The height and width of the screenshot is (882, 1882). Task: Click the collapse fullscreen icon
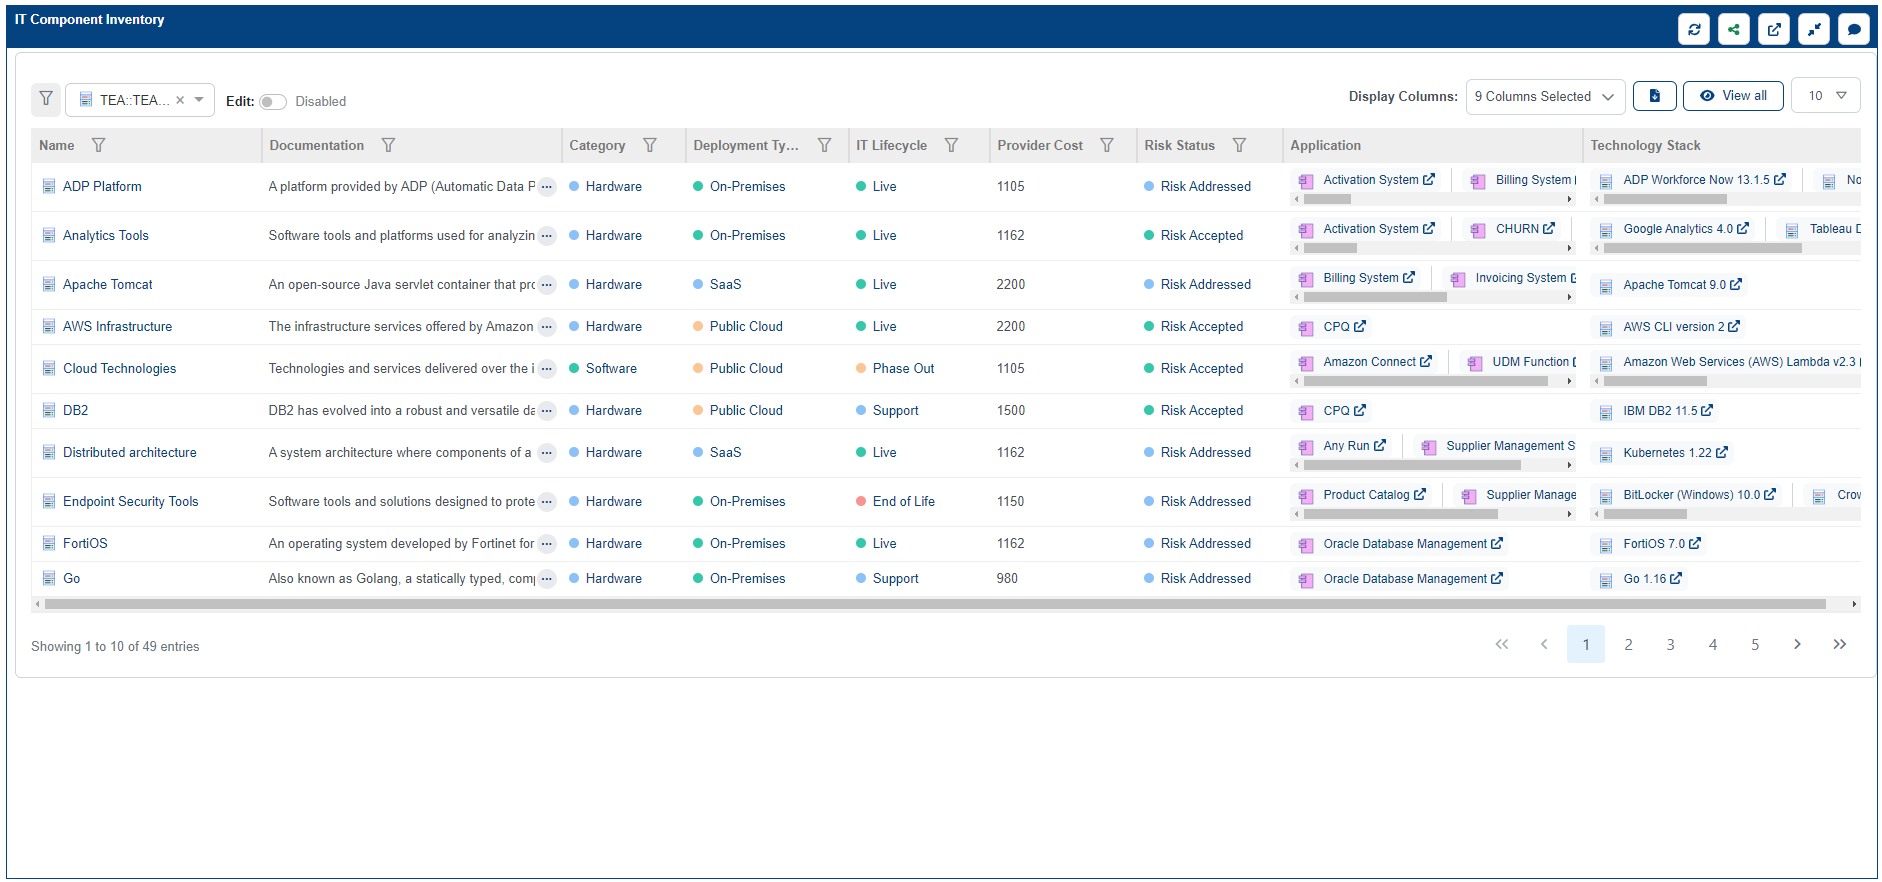point(1814,29)
